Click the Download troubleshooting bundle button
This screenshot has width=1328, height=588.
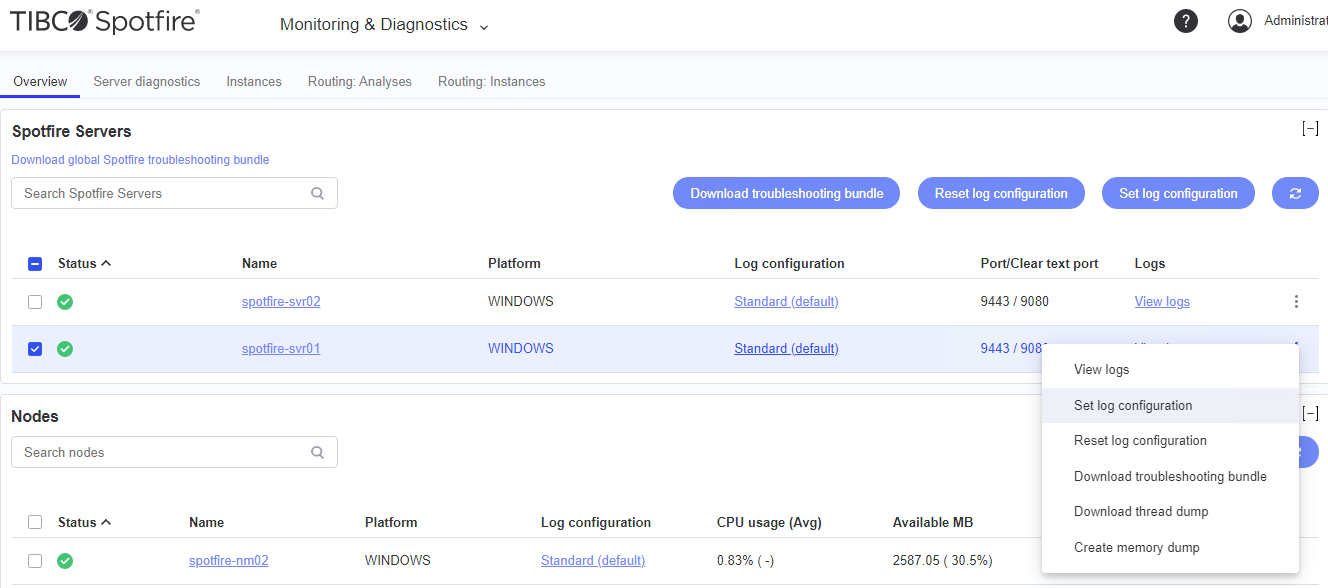[787, 193]
